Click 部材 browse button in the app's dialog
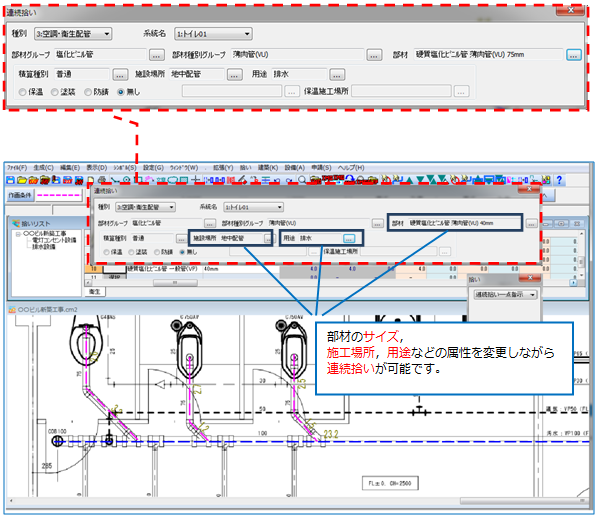Screen dimensions: 595x517 (531, 224)
